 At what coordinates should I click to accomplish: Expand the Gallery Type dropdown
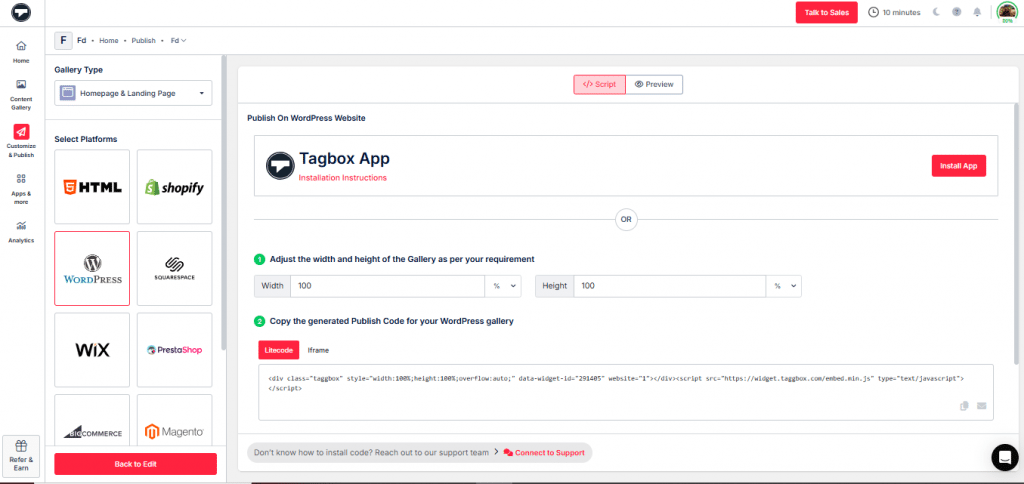[133, 93]
